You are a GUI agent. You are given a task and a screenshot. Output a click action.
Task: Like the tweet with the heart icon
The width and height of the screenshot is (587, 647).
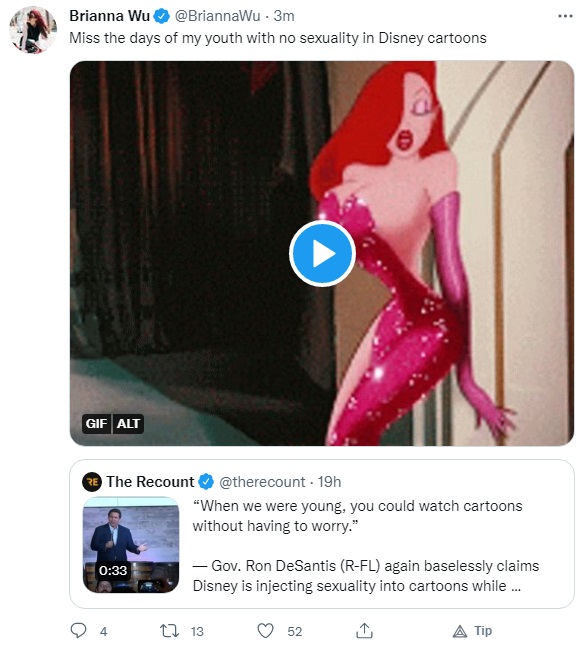pos(265,631)
